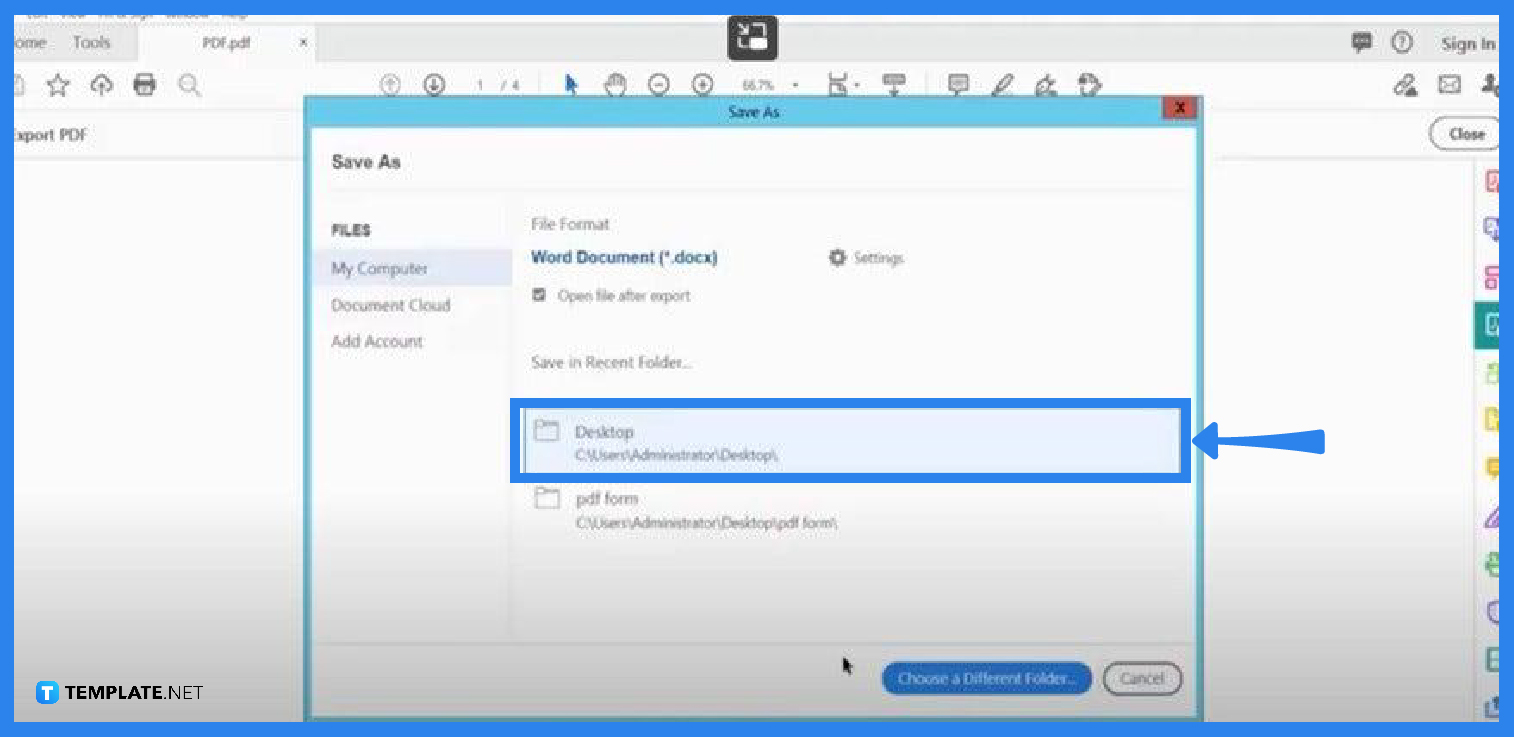Screen dimensions: 1514x737
Task: Switch to the Tools tab
Action: (x=91, y=42)
